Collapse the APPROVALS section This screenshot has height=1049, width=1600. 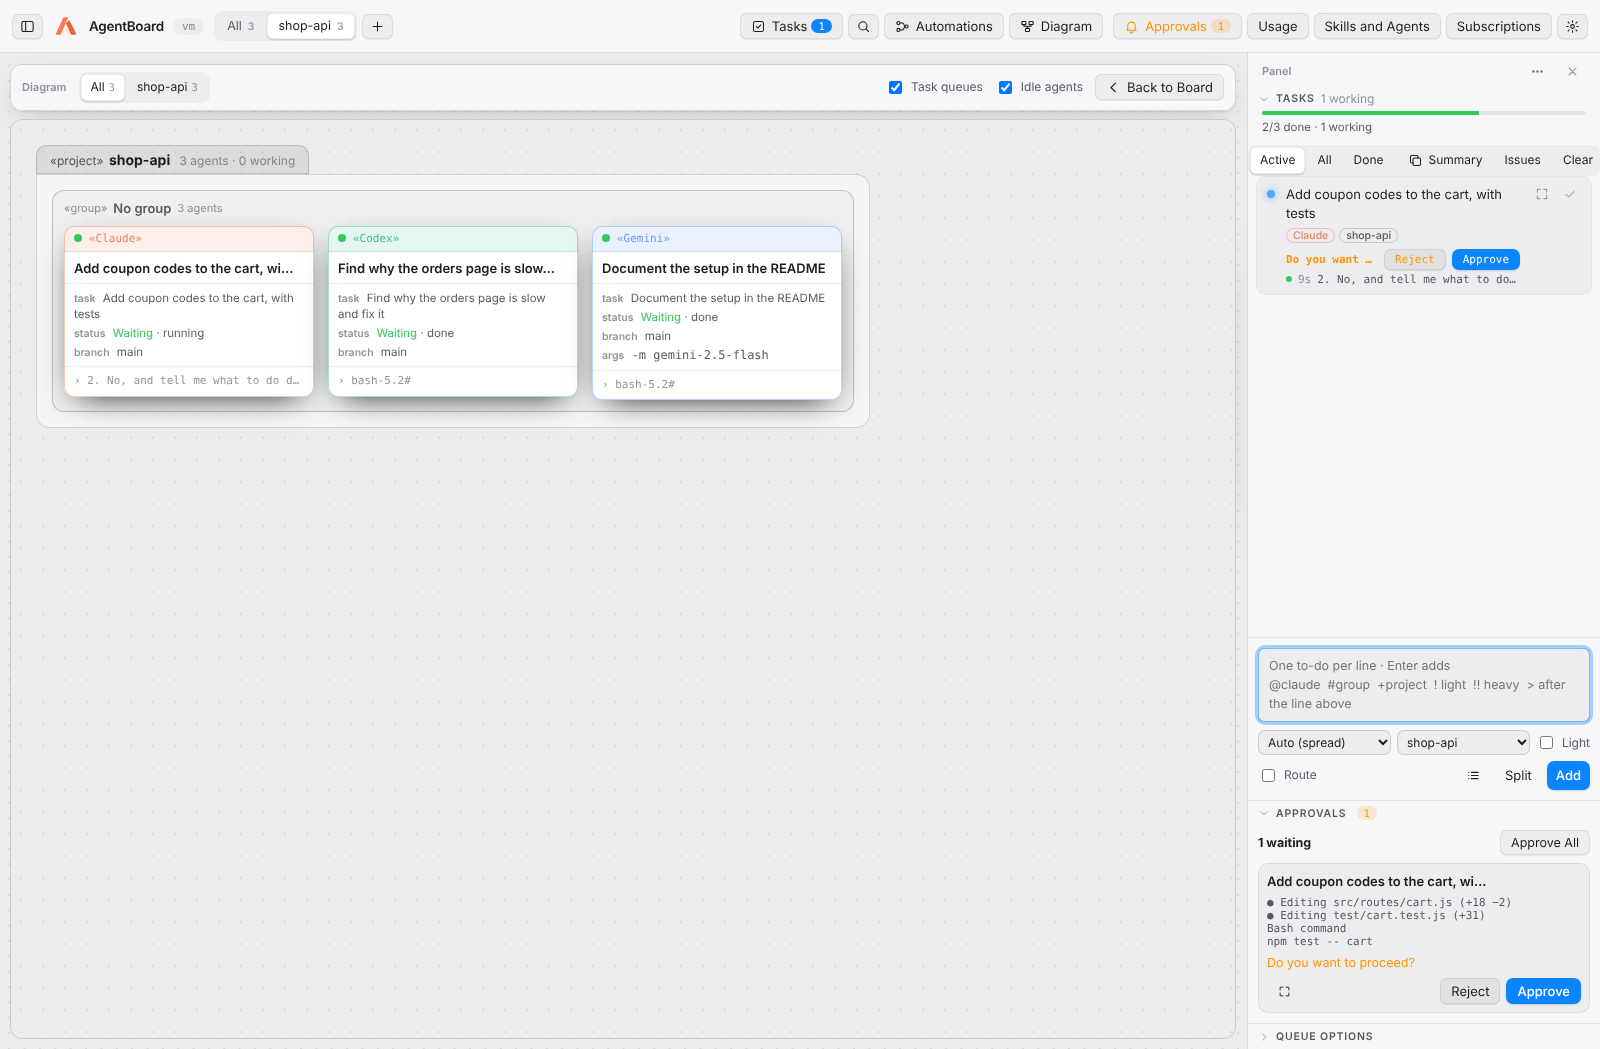point(1265,813)
